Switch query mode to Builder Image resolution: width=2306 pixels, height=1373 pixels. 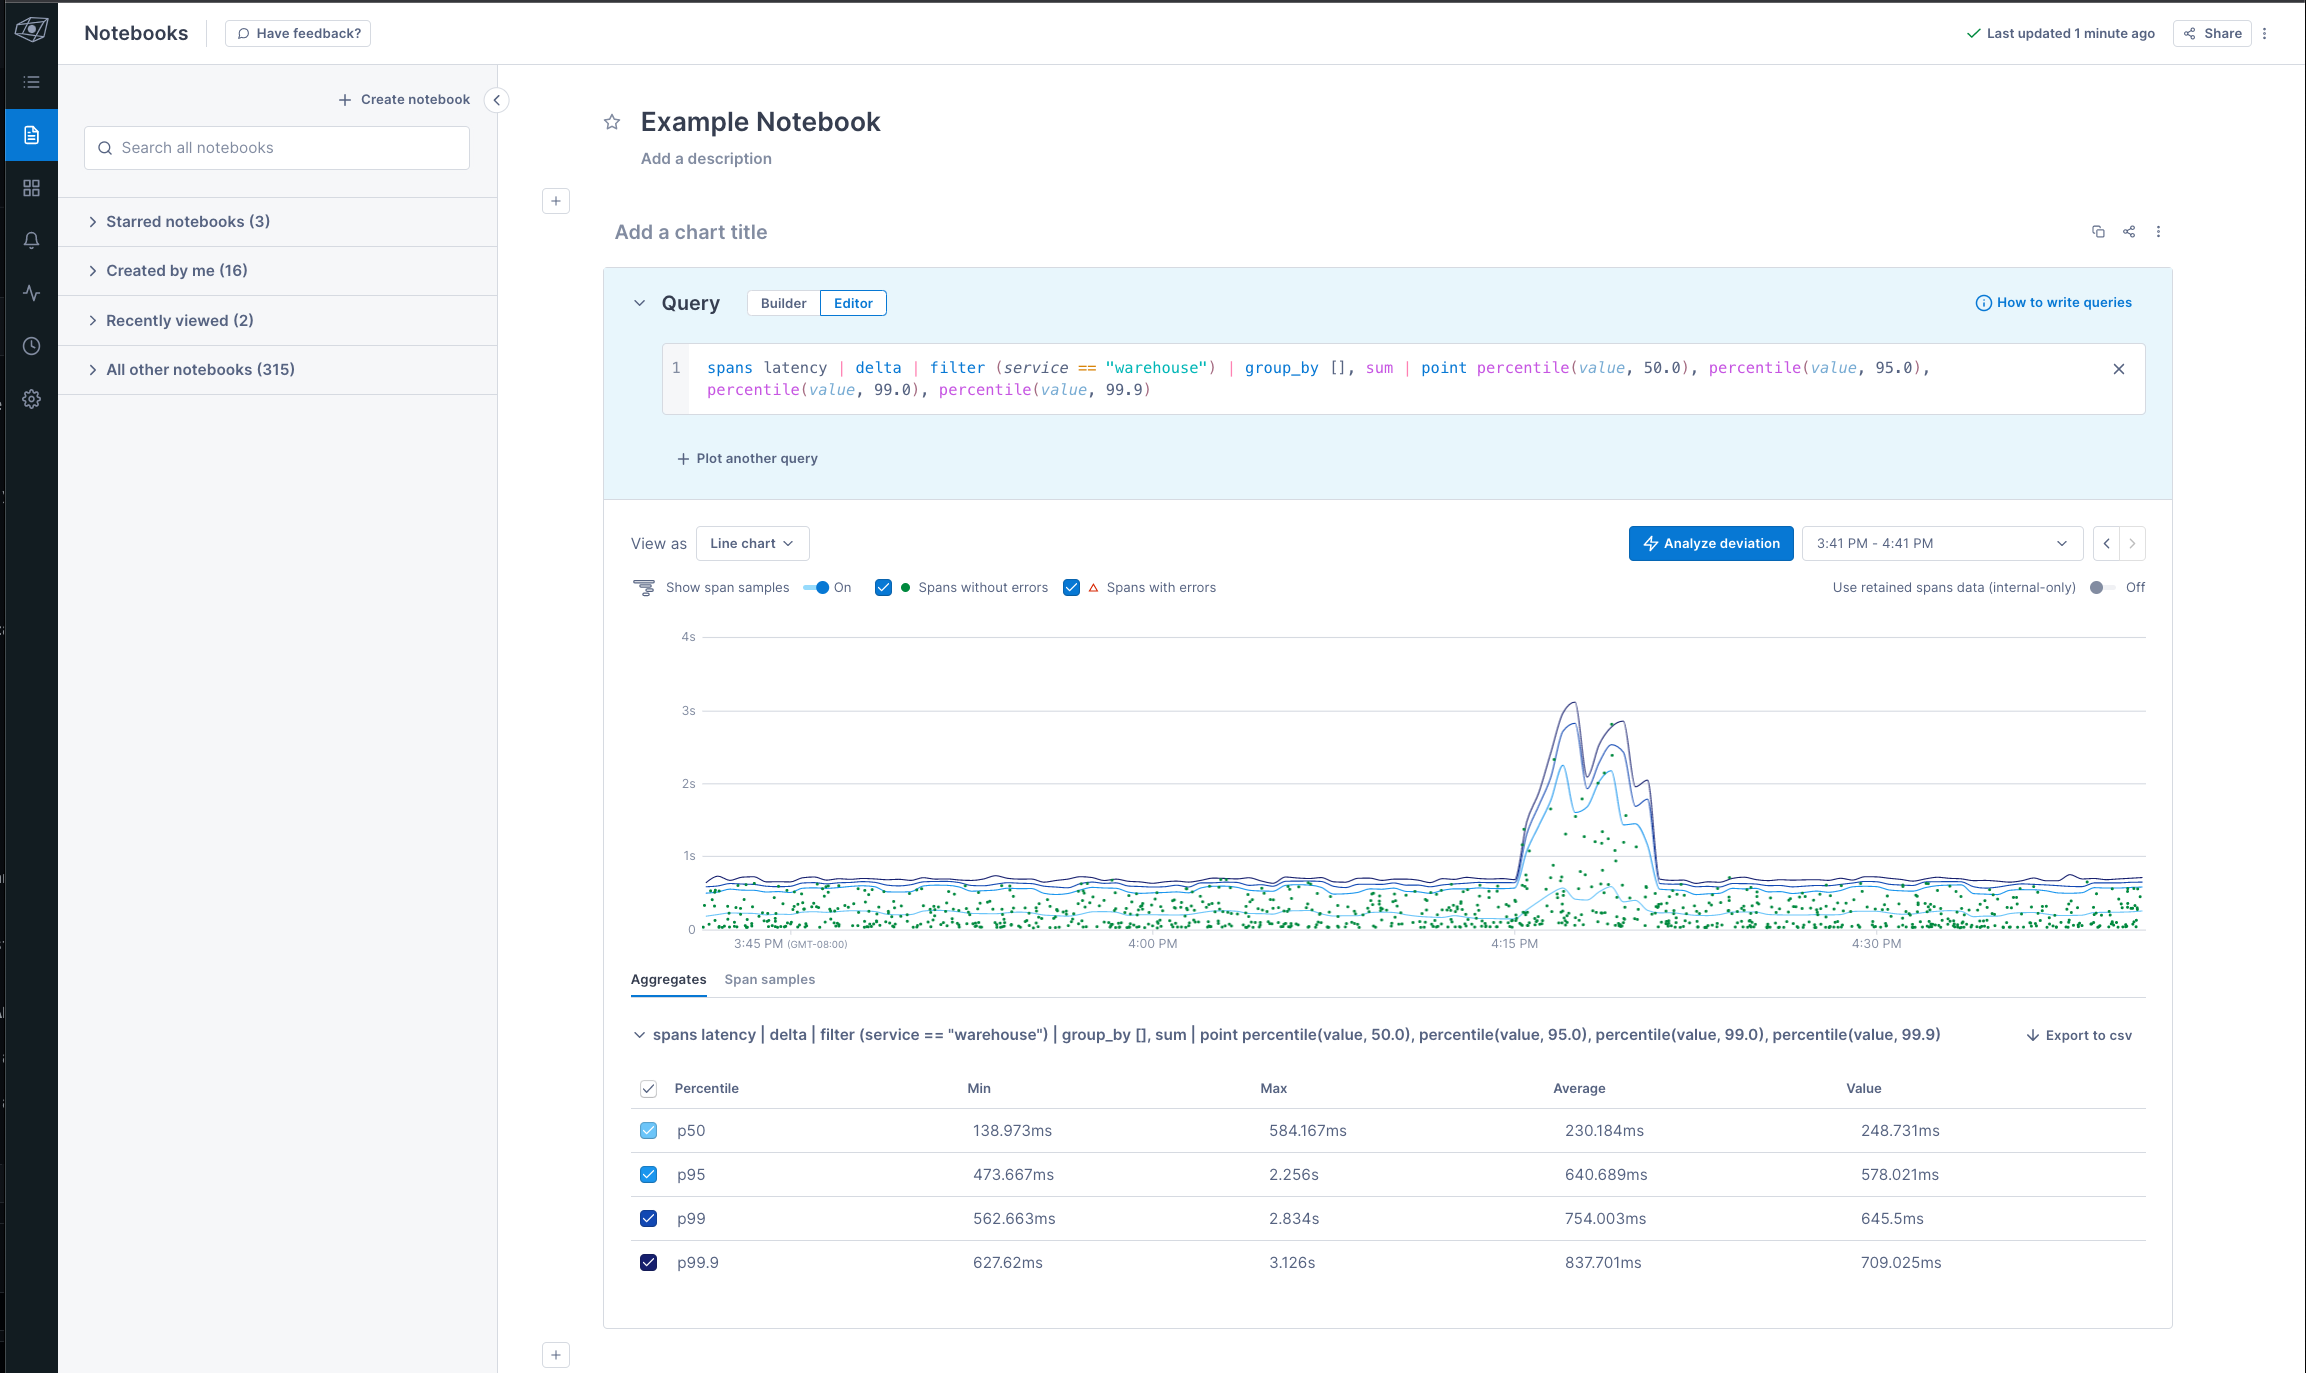point(783,303)
